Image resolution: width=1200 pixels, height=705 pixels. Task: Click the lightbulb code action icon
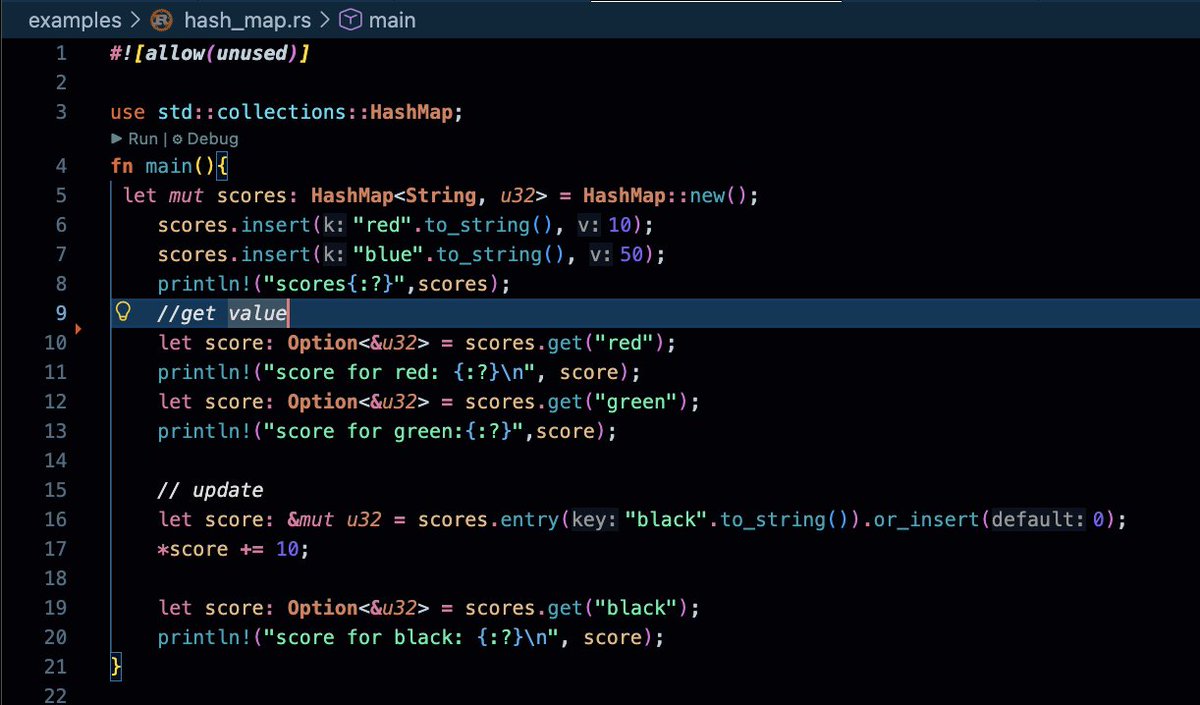point(124,313)
